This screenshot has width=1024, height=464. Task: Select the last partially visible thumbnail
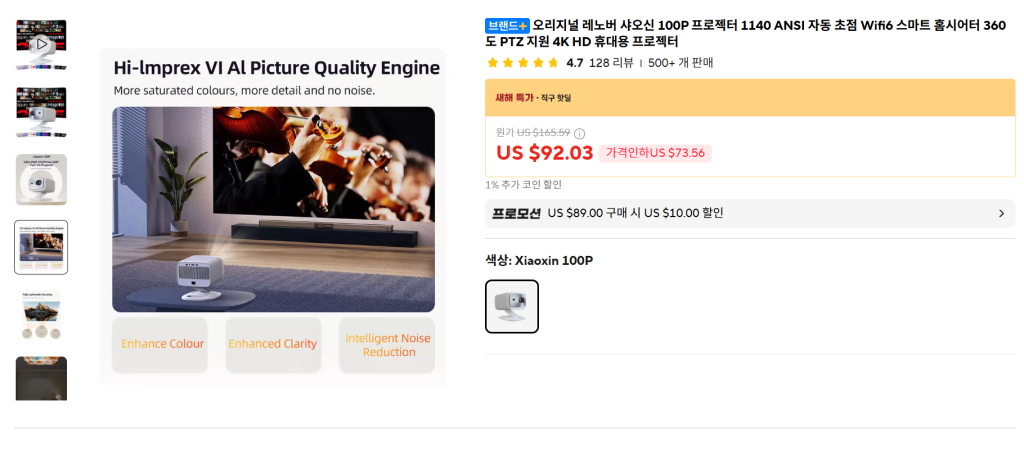(41, 378)
